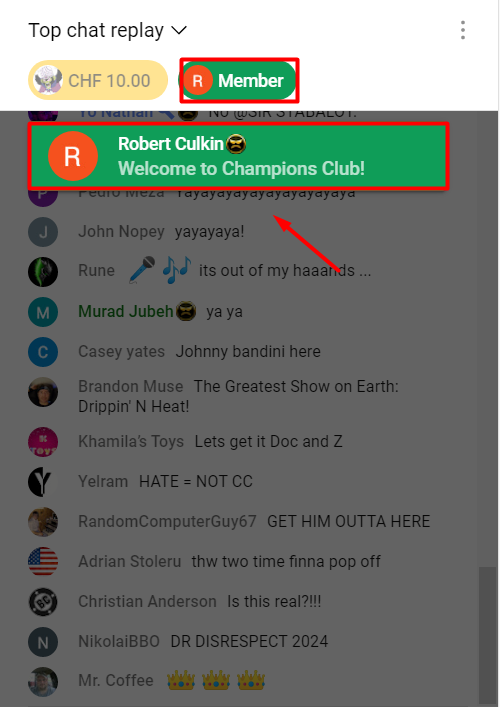The height and width of the screenshot is (707, 500).
Task: Click Yelram's black Y logo avatar
Action: [x=43, y=482]
